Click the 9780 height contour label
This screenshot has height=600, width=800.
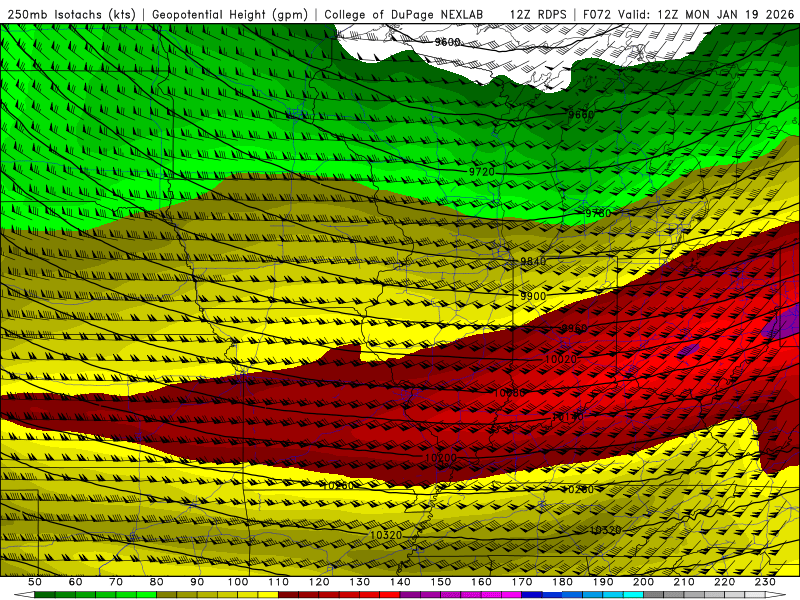tap(598, 213)
